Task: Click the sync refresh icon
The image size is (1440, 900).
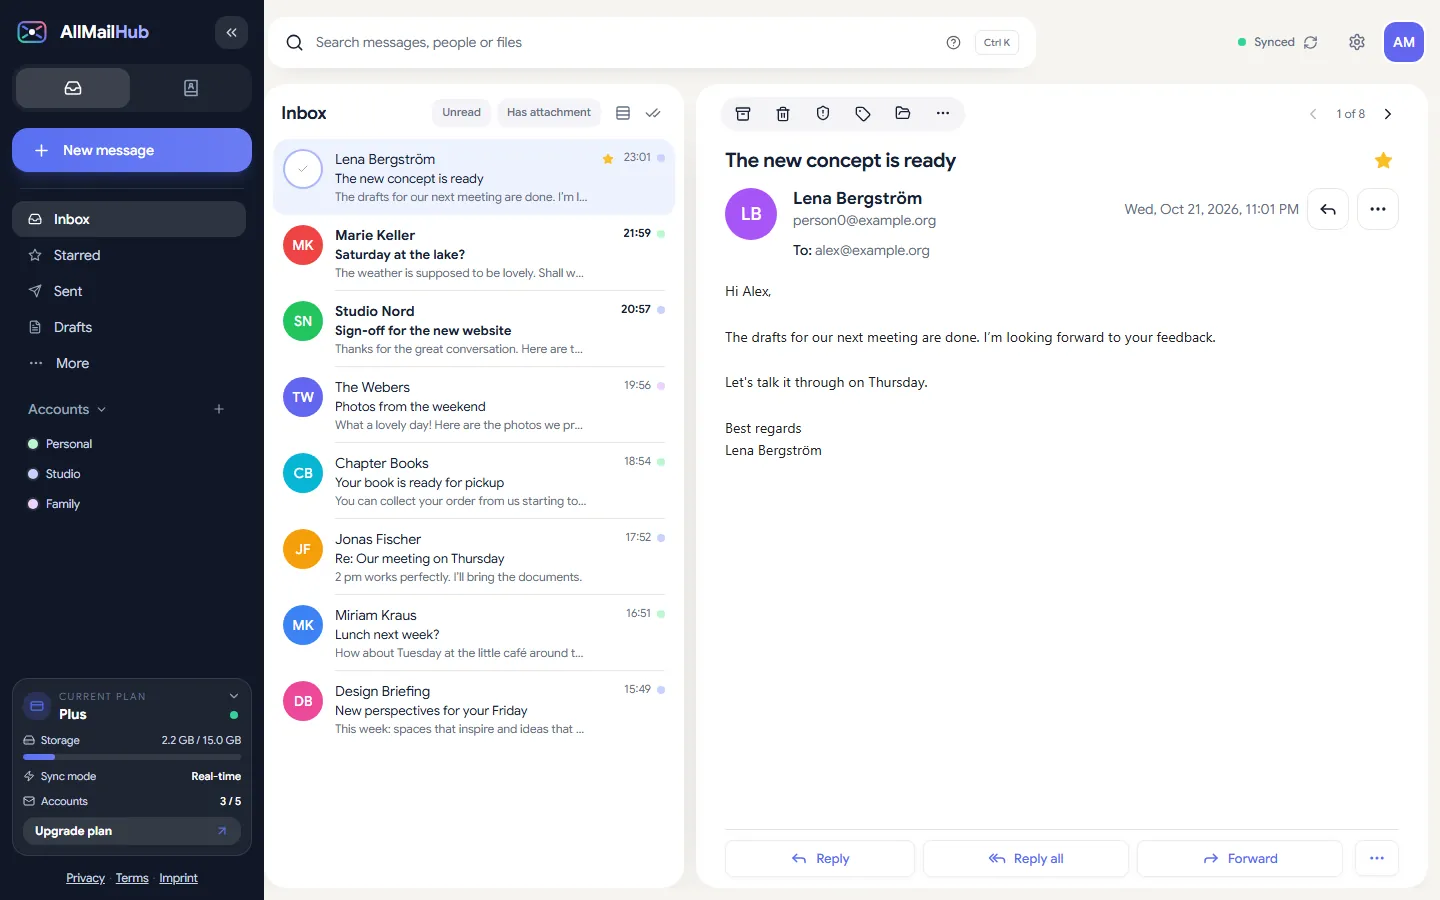Action: pyautogui.click(x=1311, y=42)
